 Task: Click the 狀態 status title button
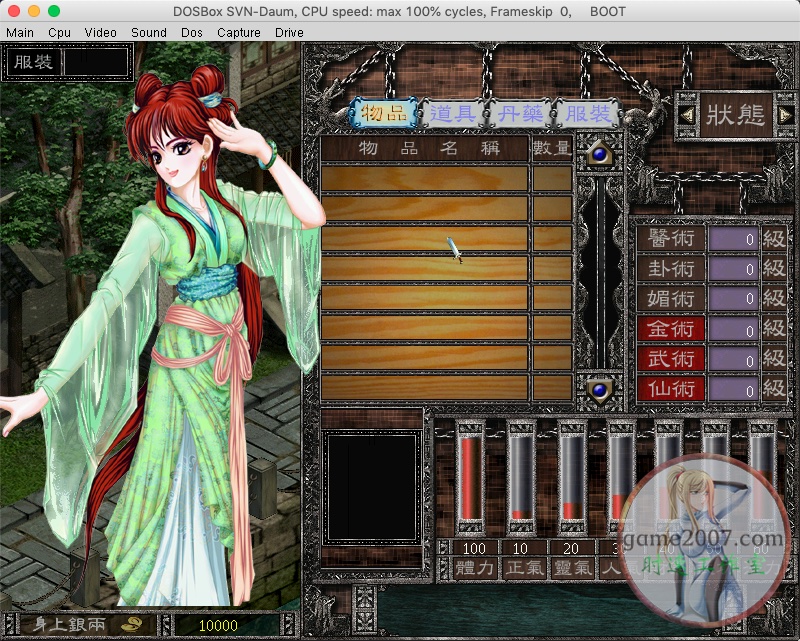pos(736,115)
